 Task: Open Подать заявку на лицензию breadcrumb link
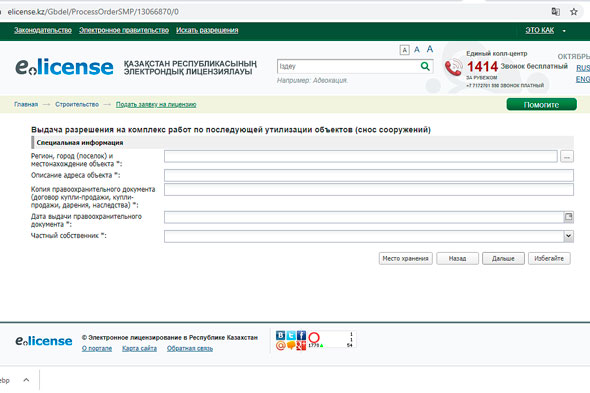click(156, 104)
